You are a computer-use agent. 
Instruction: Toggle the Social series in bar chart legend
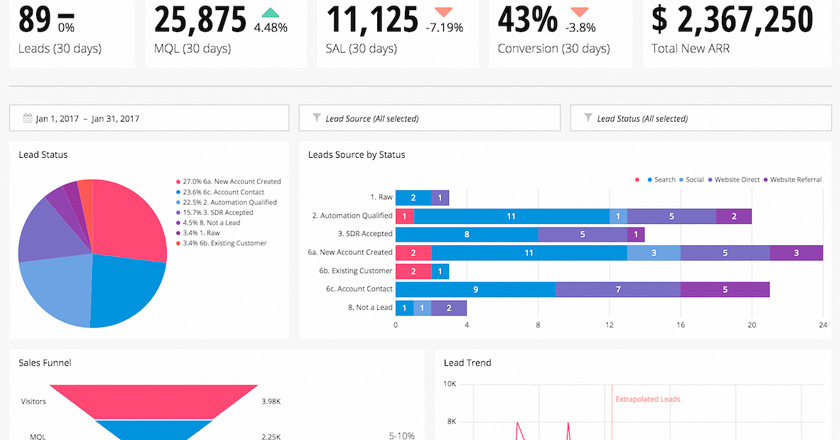tap(692, 180)
